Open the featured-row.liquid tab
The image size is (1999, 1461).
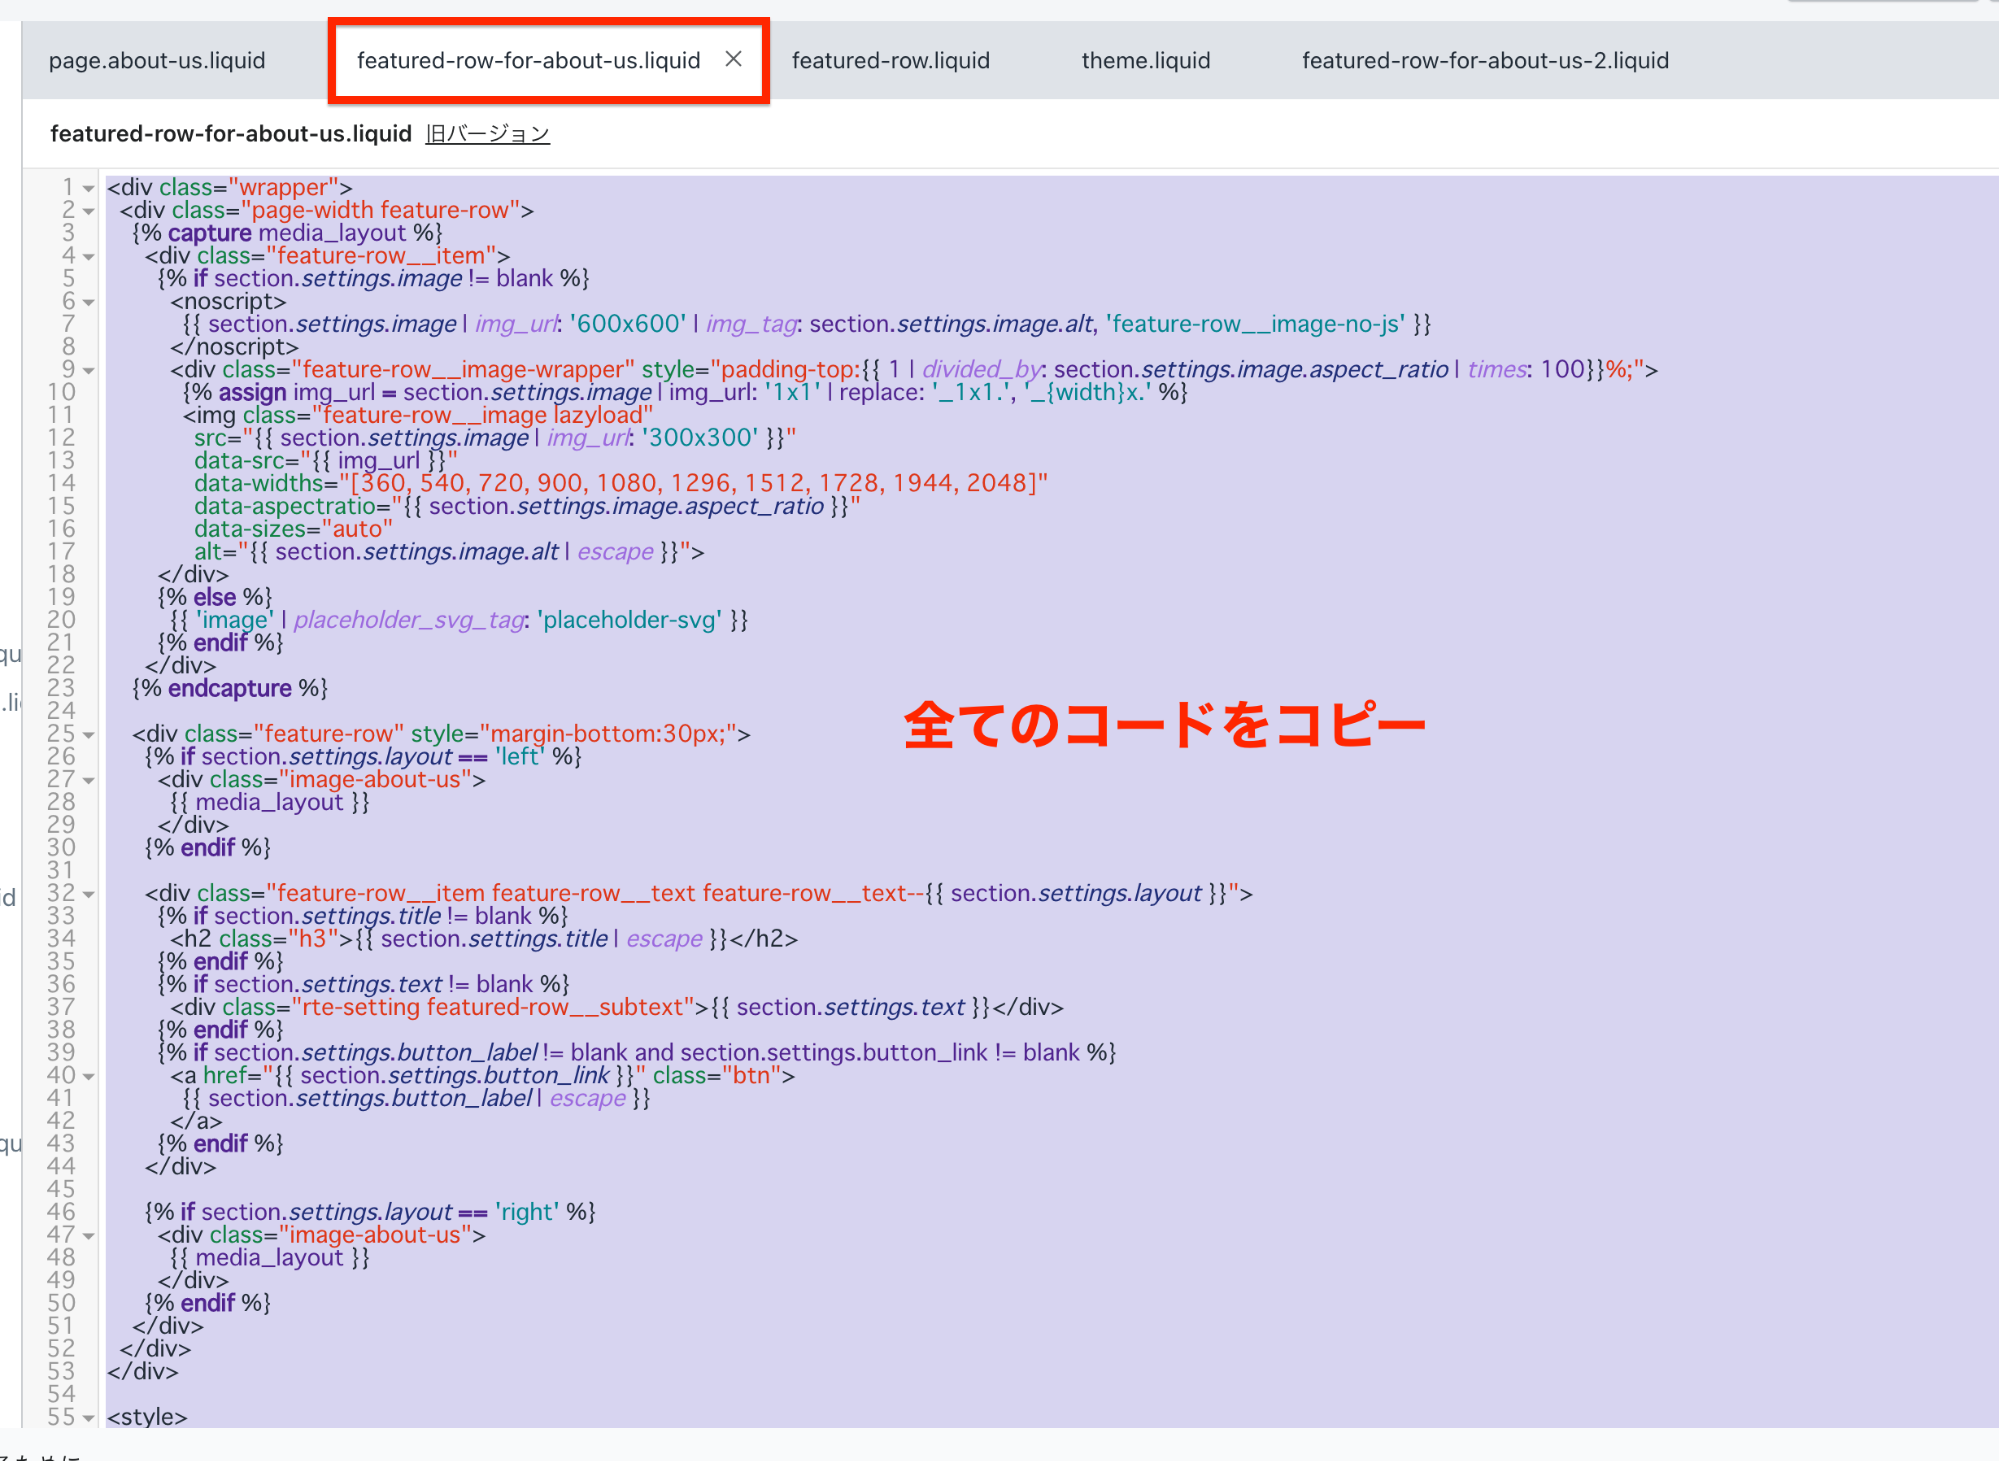pyautogui.click(x=890, y=61)
